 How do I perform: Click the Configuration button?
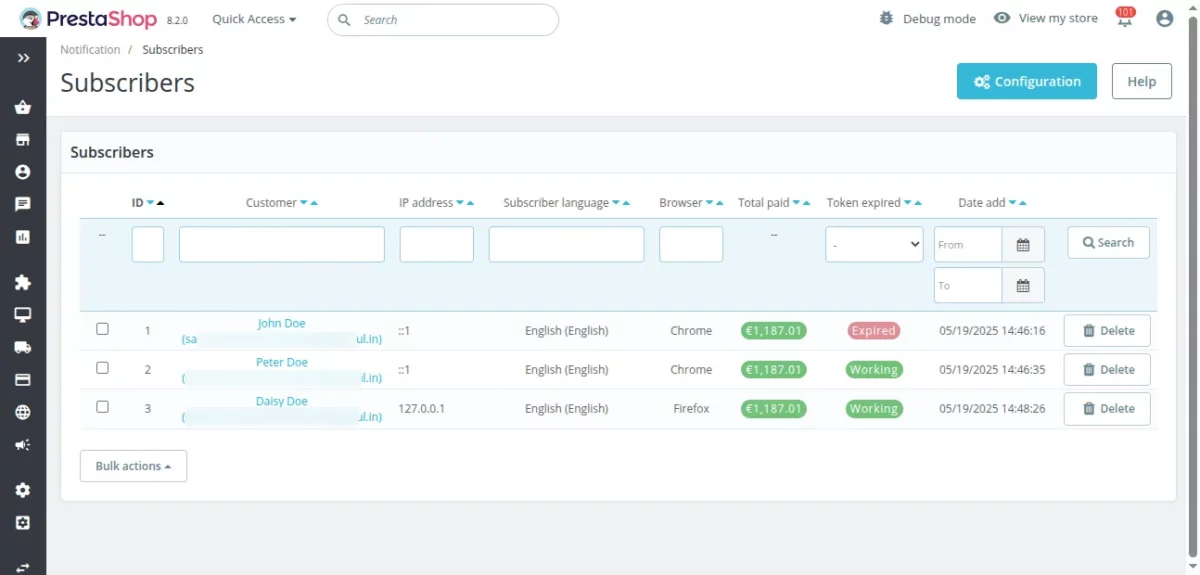coord(1027,81)
